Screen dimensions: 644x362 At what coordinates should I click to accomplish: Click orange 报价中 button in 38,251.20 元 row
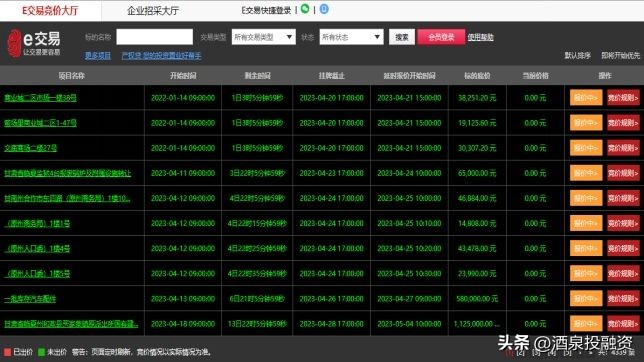(586, 98)
